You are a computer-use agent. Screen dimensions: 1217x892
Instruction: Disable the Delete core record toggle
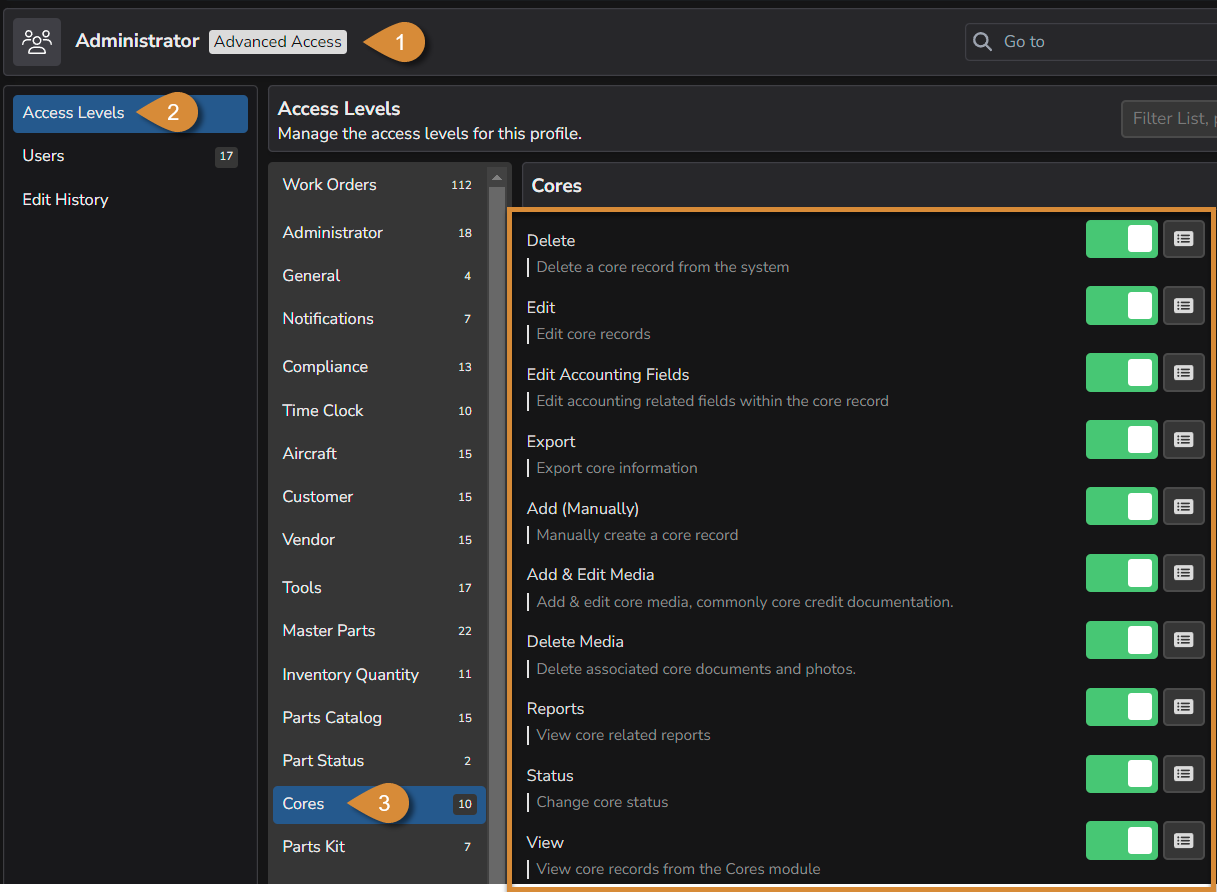tap(1121, 239)
